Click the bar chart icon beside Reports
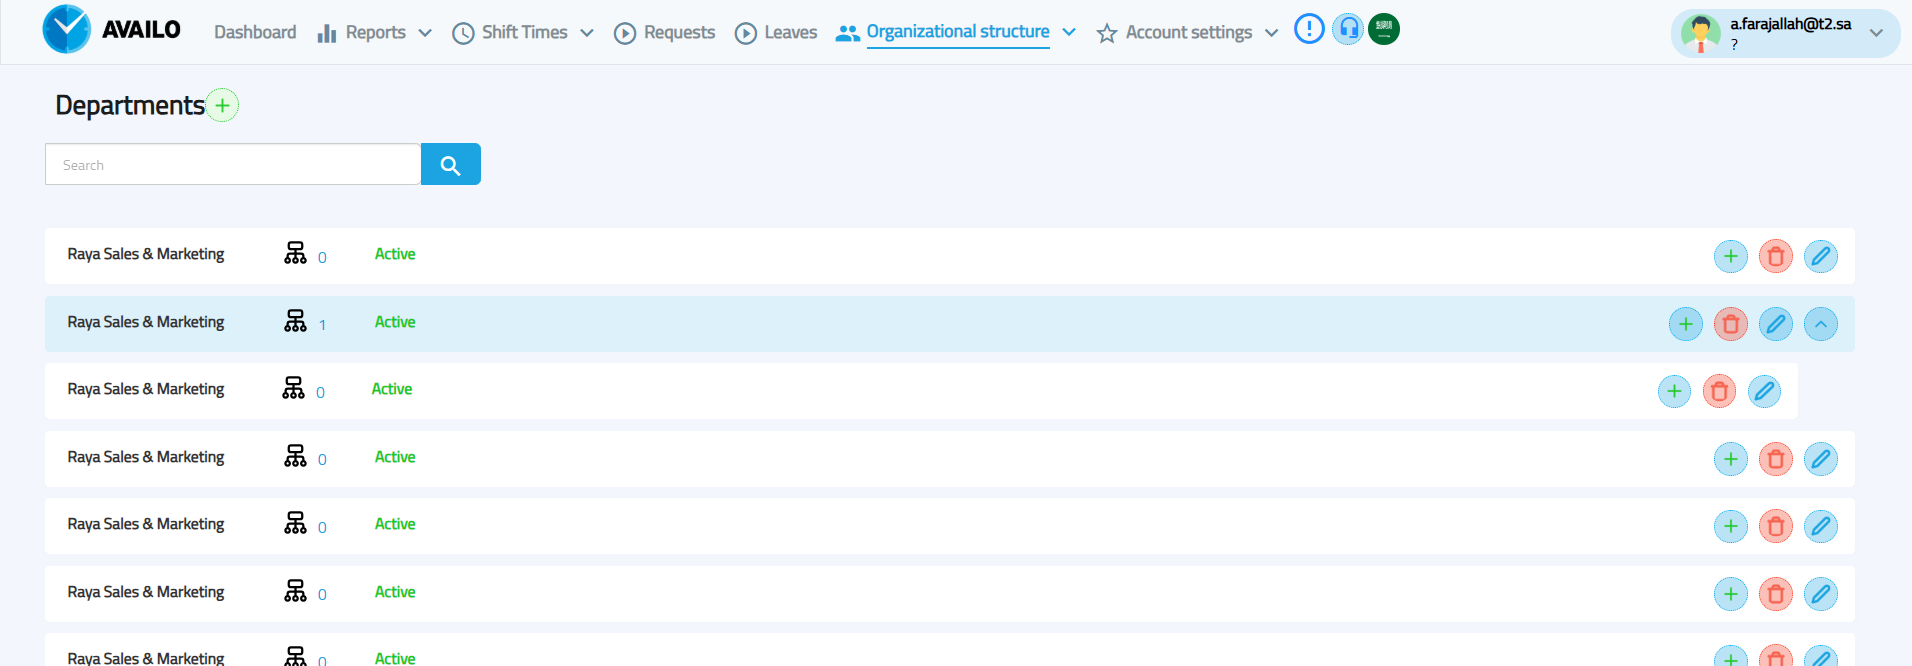The height and width of the screenshot is (666, 1912). pyautogui.click(x=327, y=33)
